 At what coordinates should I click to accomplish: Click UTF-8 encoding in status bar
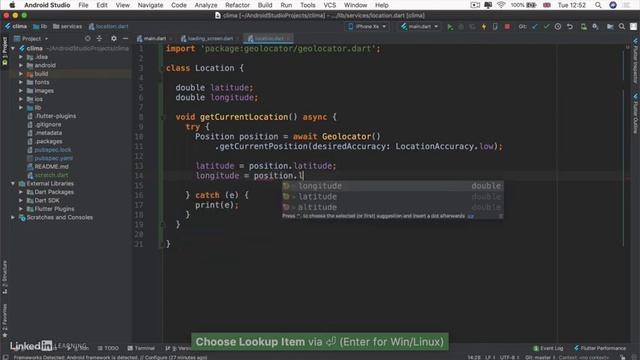pyautogui.click(x=510, y=357)
